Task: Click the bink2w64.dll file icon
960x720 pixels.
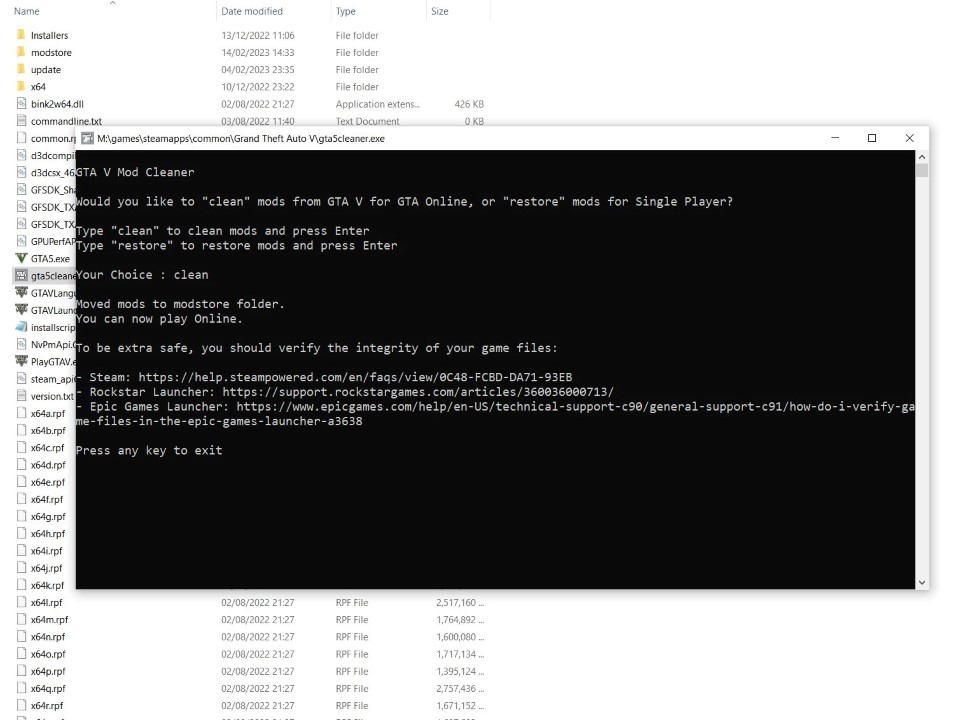Action: point(21,103)
